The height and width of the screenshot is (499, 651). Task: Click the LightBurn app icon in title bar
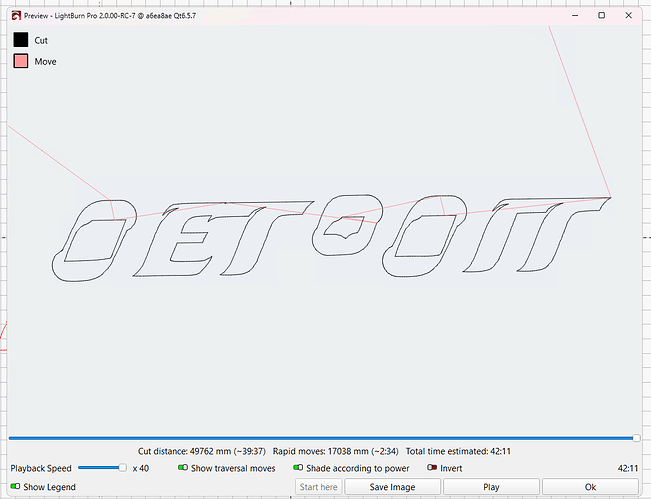(16, 16)
